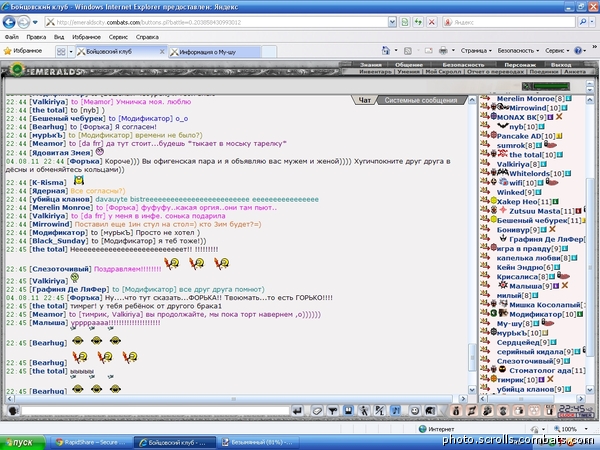Image resolution: width=600 pixels, height=450 pixels.
Task: Switch to RapidShare Chrome taskbar window
Action: pos(90,443)
